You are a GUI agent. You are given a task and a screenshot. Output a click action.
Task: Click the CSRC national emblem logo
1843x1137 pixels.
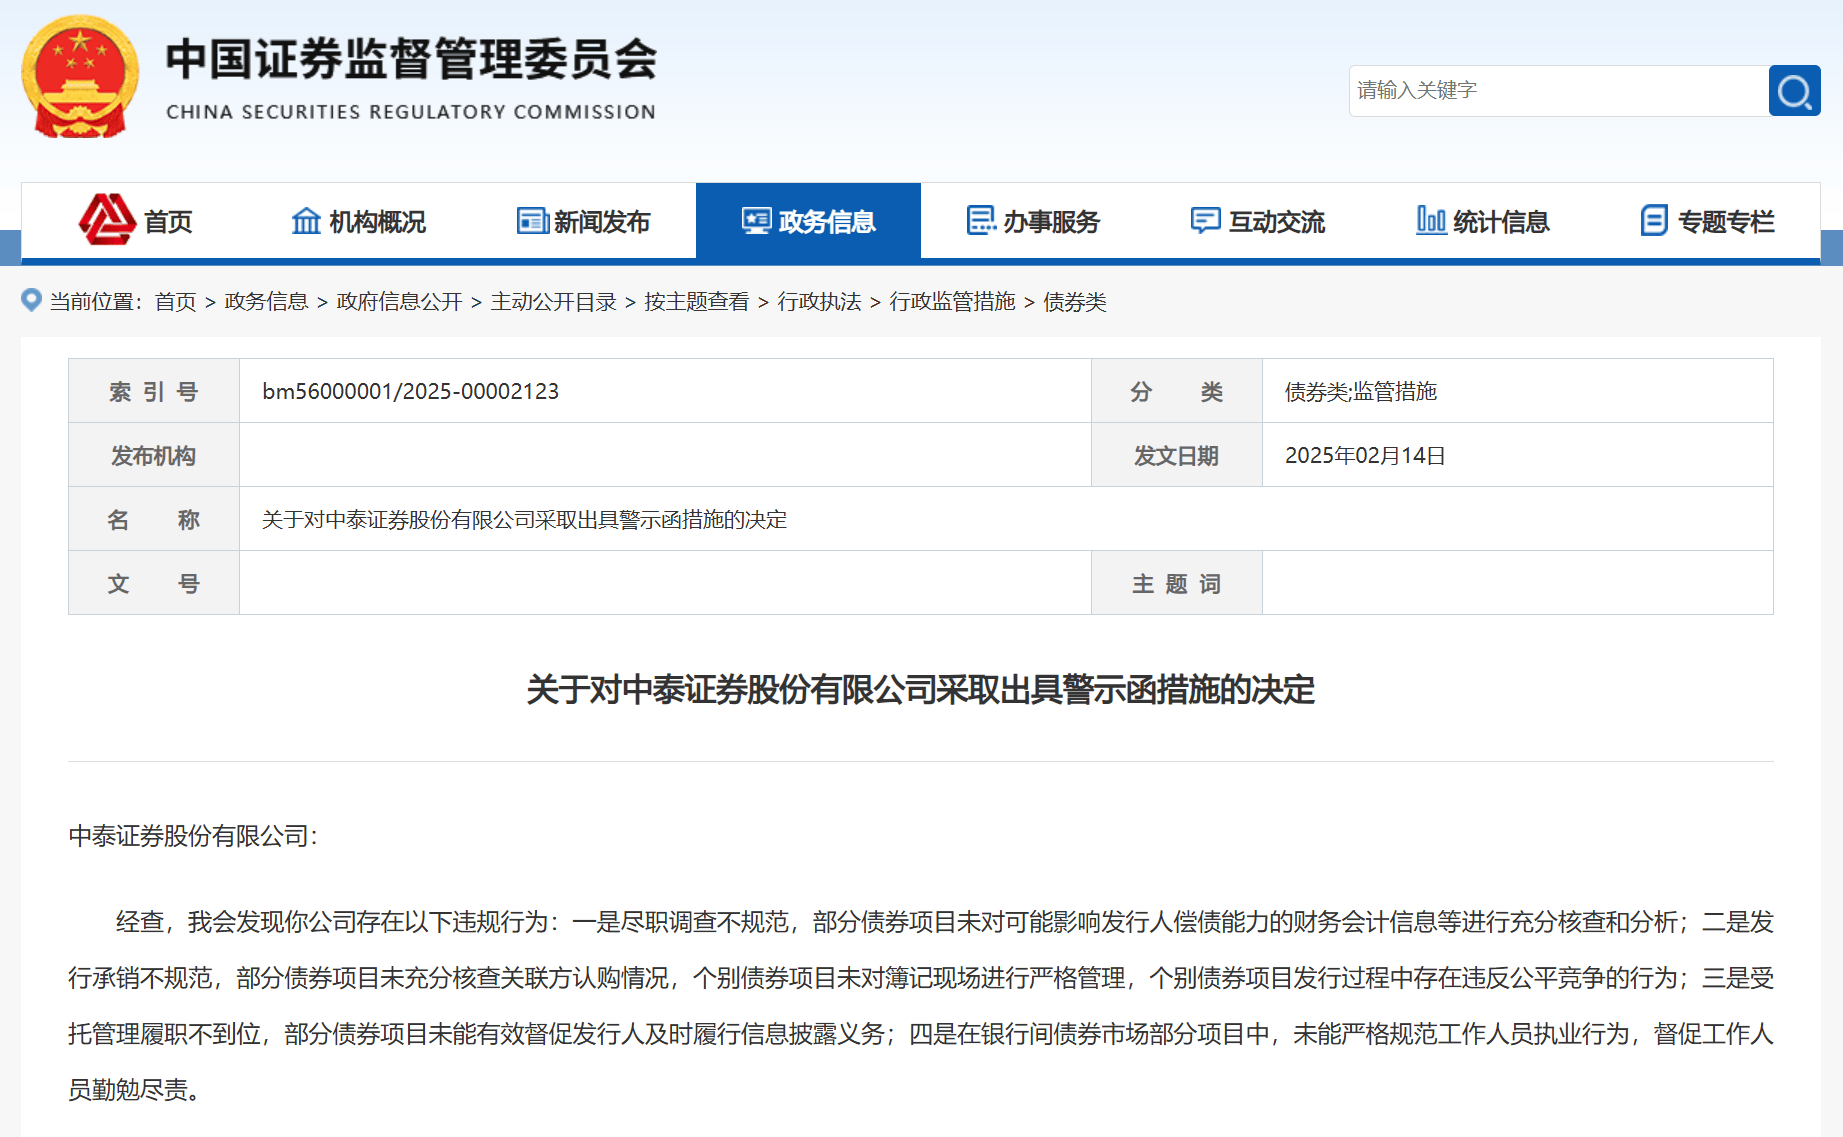80,72
